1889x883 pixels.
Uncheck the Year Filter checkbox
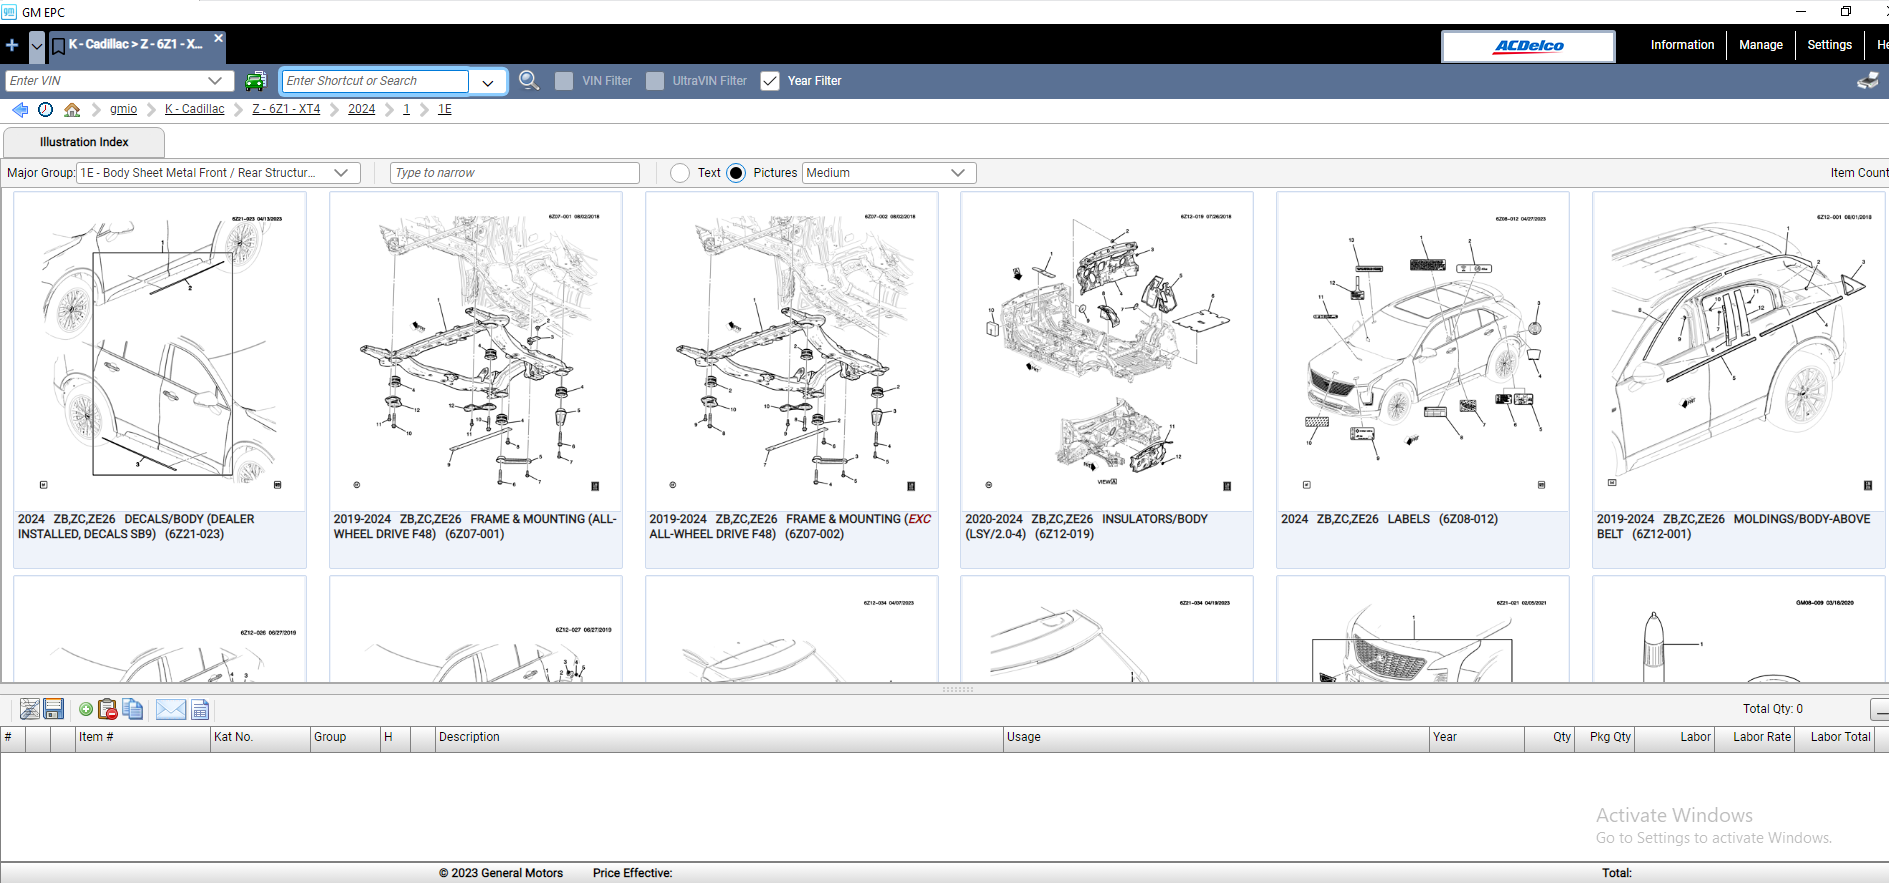770,81
